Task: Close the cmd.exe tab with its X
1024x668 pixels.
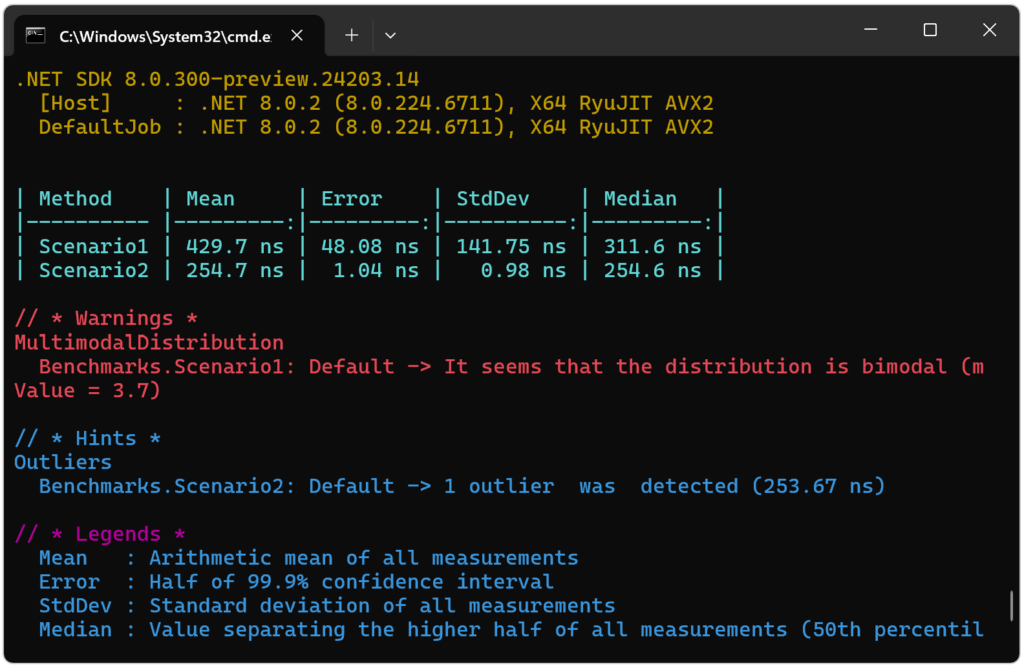Action: [296, 35]
